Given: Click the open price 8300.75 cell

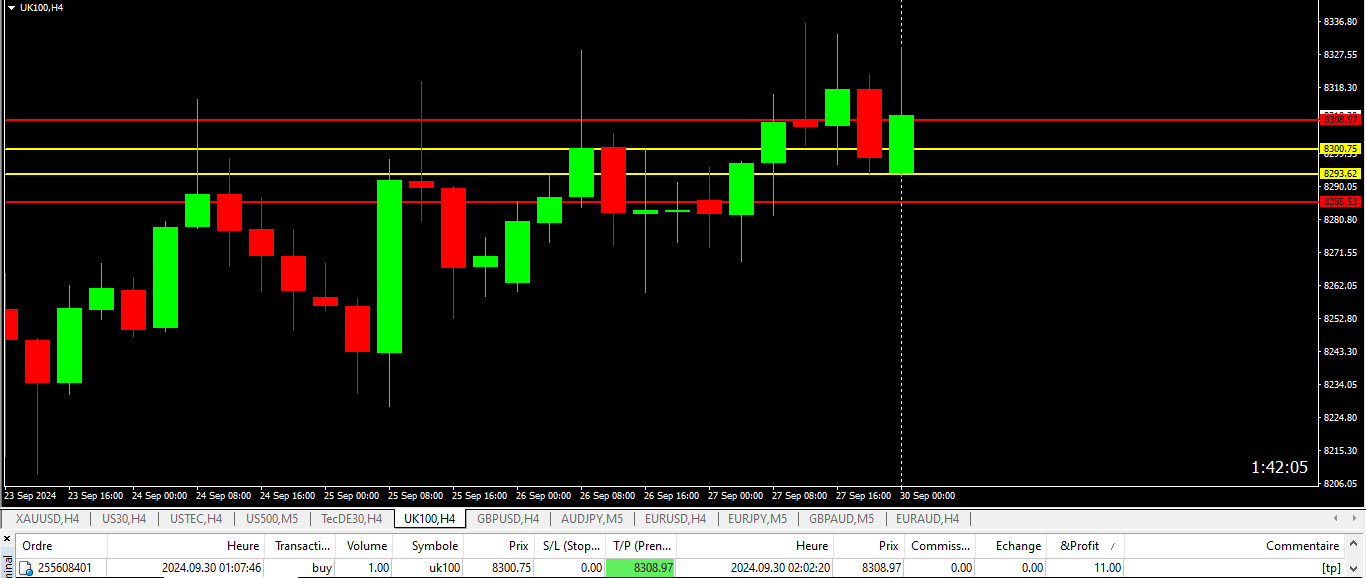Looking at the screenshot, I should coord(511,568).
